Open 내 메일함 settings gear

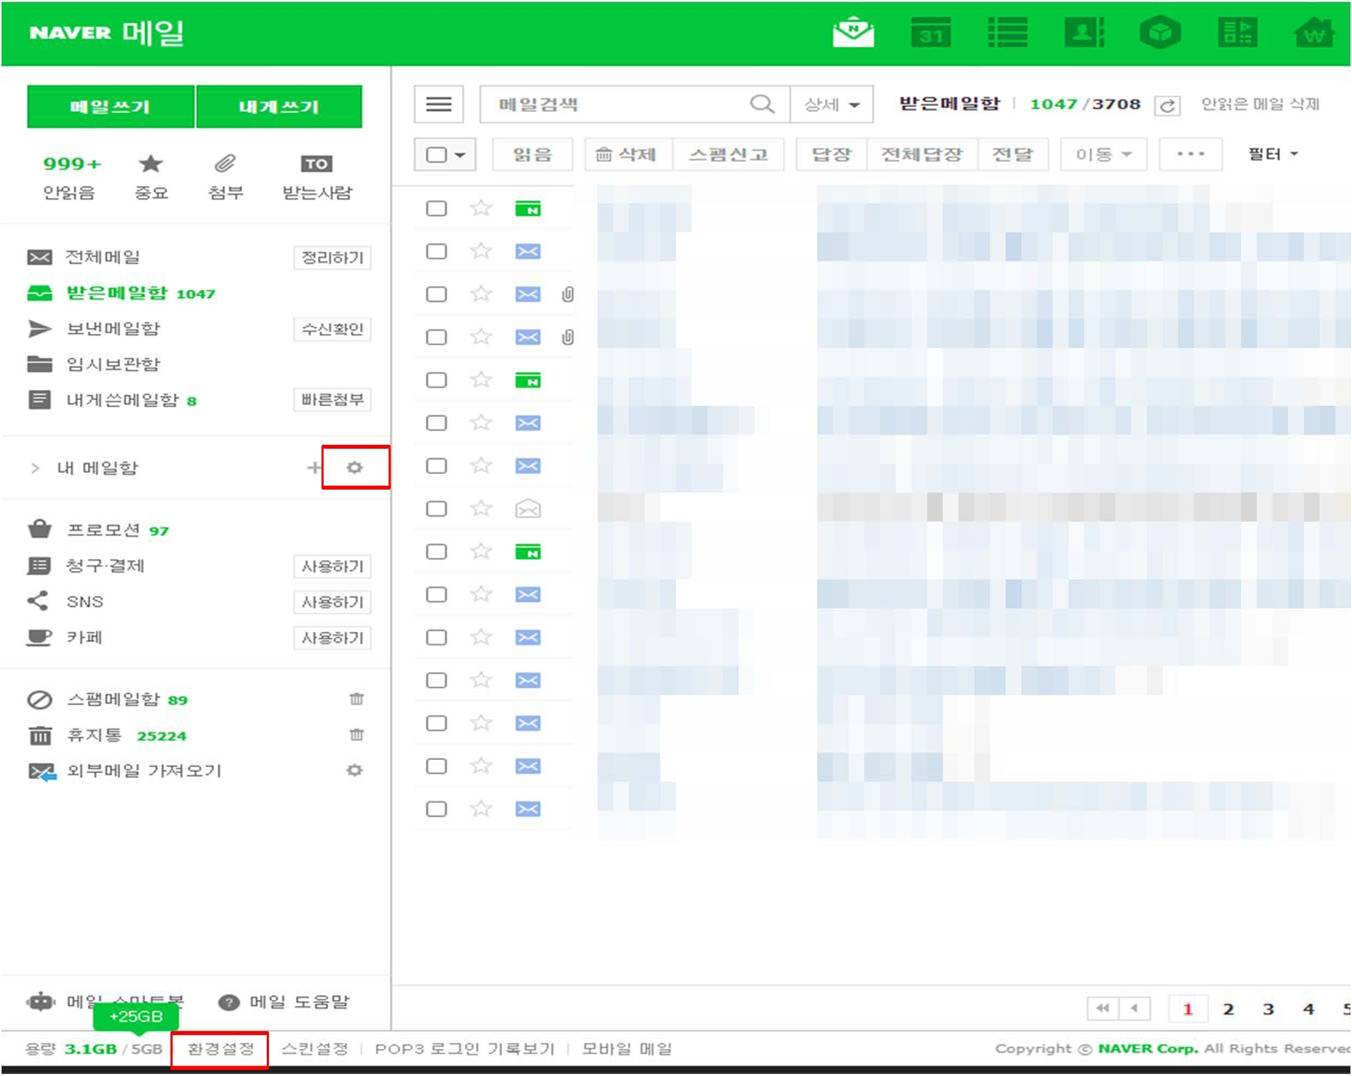354,468
